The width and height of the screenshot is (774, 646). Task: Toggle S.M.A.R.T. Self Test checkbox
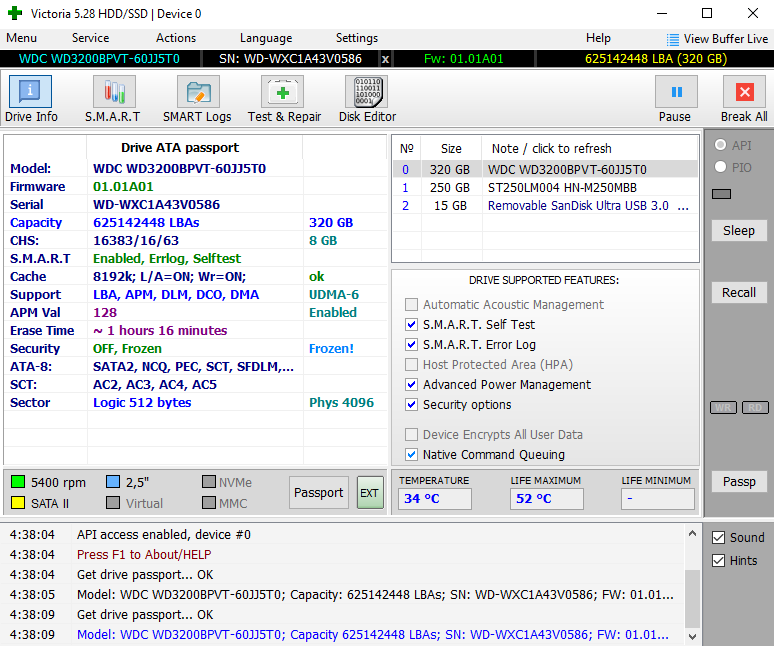[x=411, y=324]
